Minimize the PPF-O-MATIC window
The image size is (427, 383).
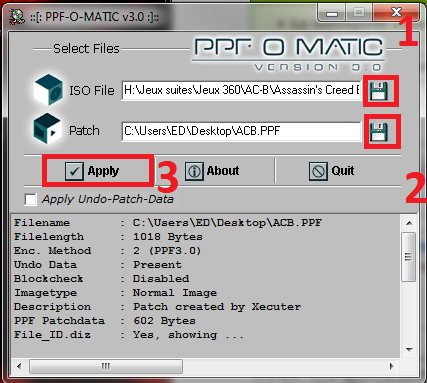[x=332, y=13]
